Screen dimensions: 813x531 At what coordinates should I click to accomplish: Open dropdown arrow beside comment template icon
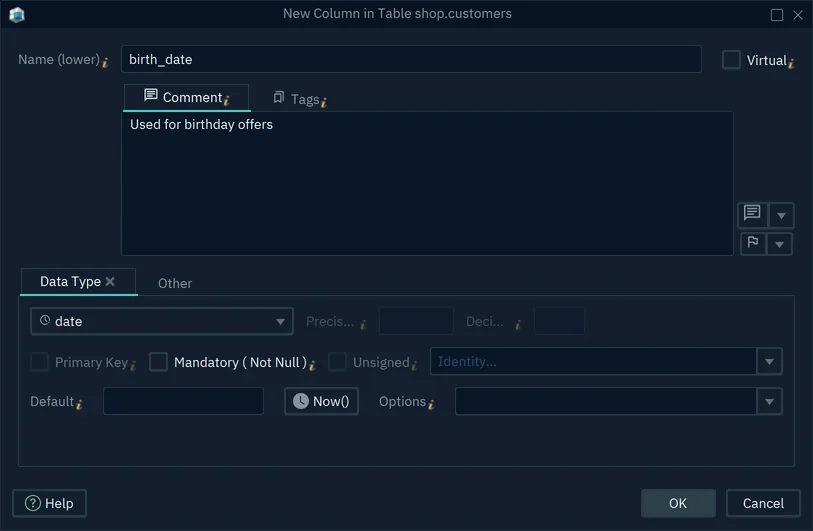[781, 215]
